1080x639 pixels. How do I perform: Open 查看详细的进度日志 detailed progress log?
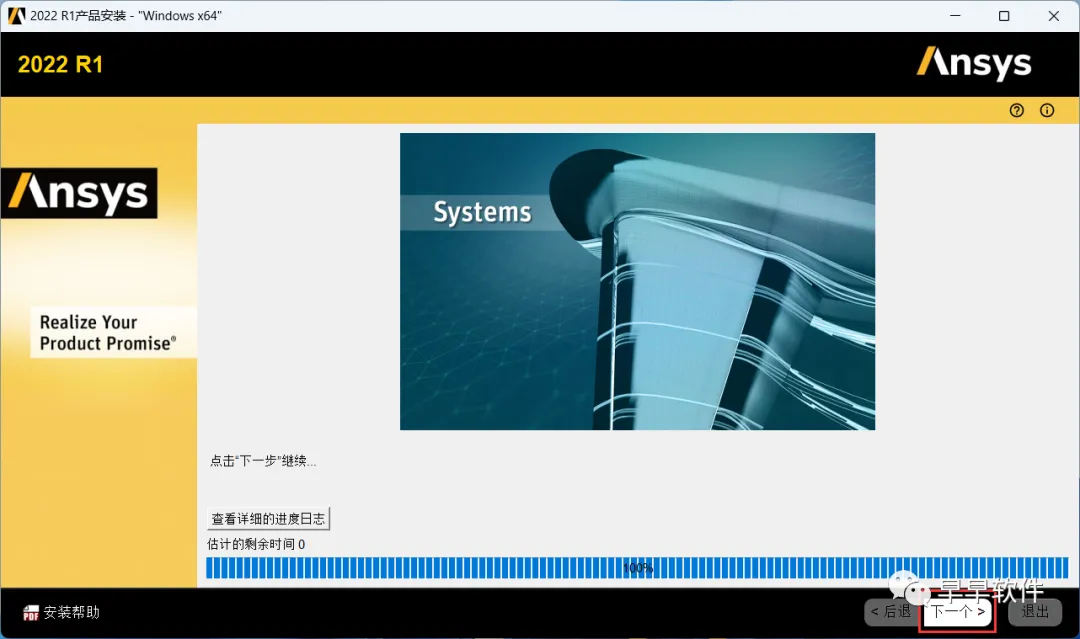pyautogui.click(x=268, y=518)
